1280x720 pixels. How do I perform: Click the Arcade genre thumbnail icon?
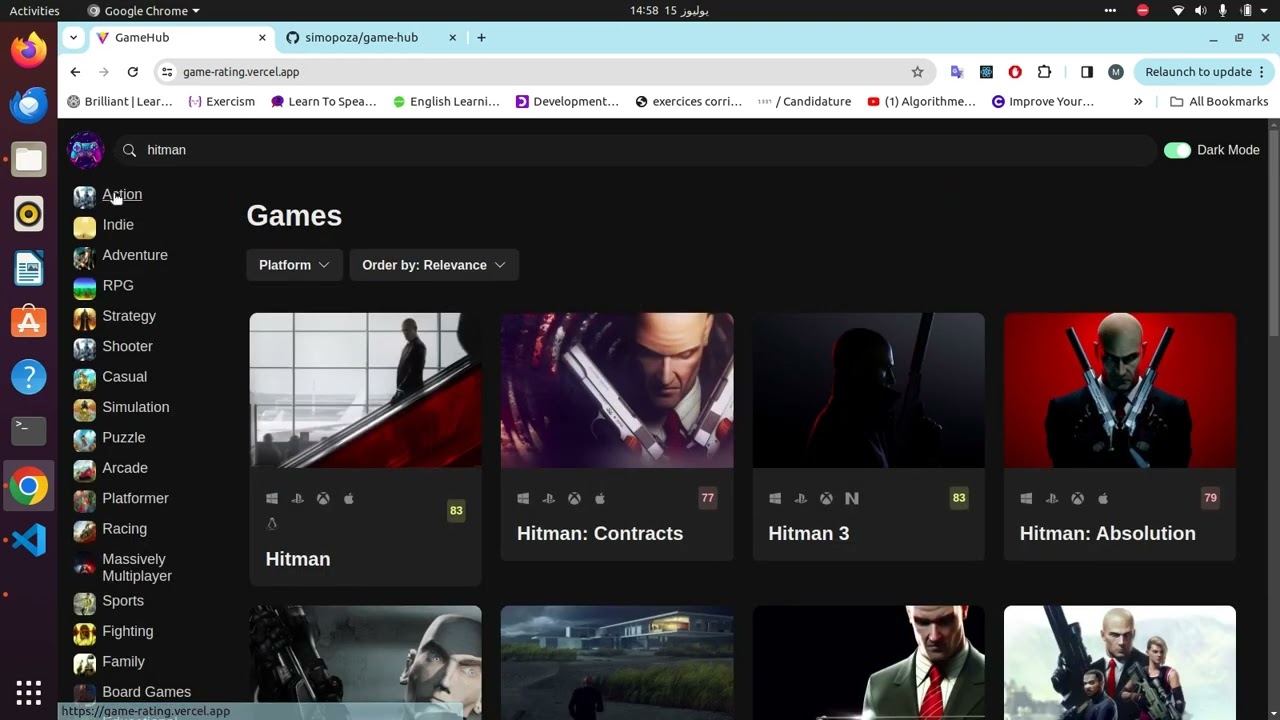pos(85,470)
